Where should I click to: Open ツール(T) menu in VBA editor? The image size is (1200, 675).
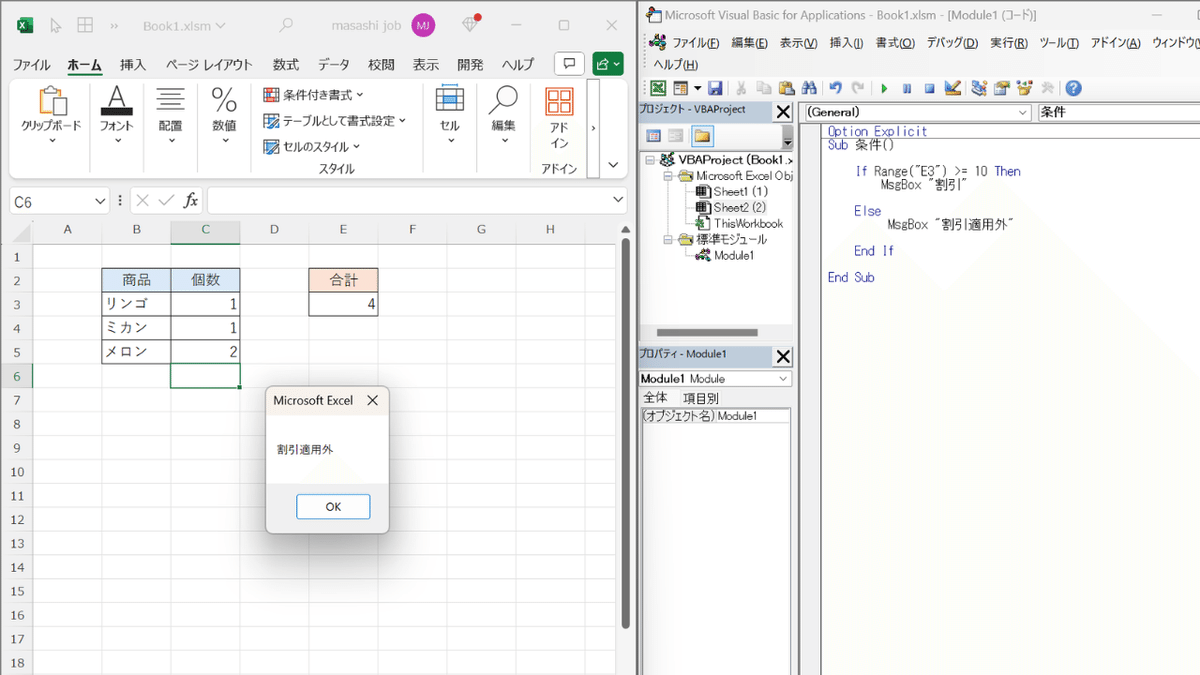point(1059,43)
